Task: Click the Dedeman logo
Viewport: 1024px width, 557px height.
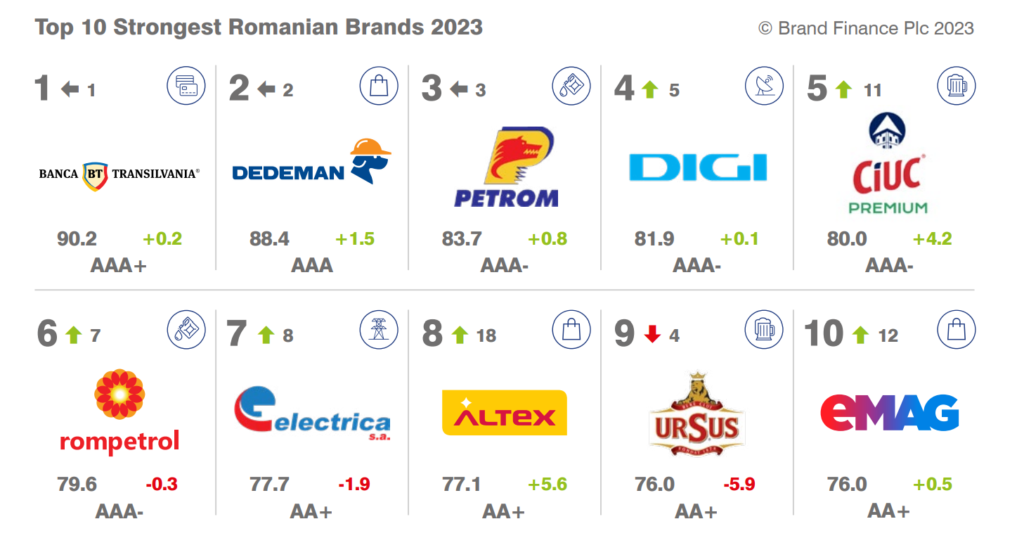Action: (312, 162)
